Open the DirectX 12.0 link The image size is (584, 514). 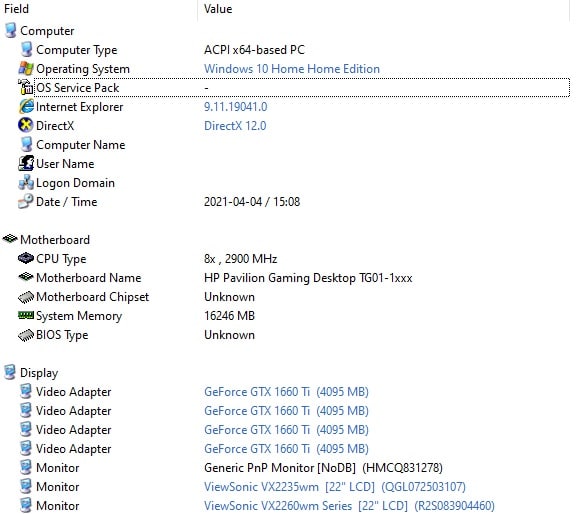235,126
